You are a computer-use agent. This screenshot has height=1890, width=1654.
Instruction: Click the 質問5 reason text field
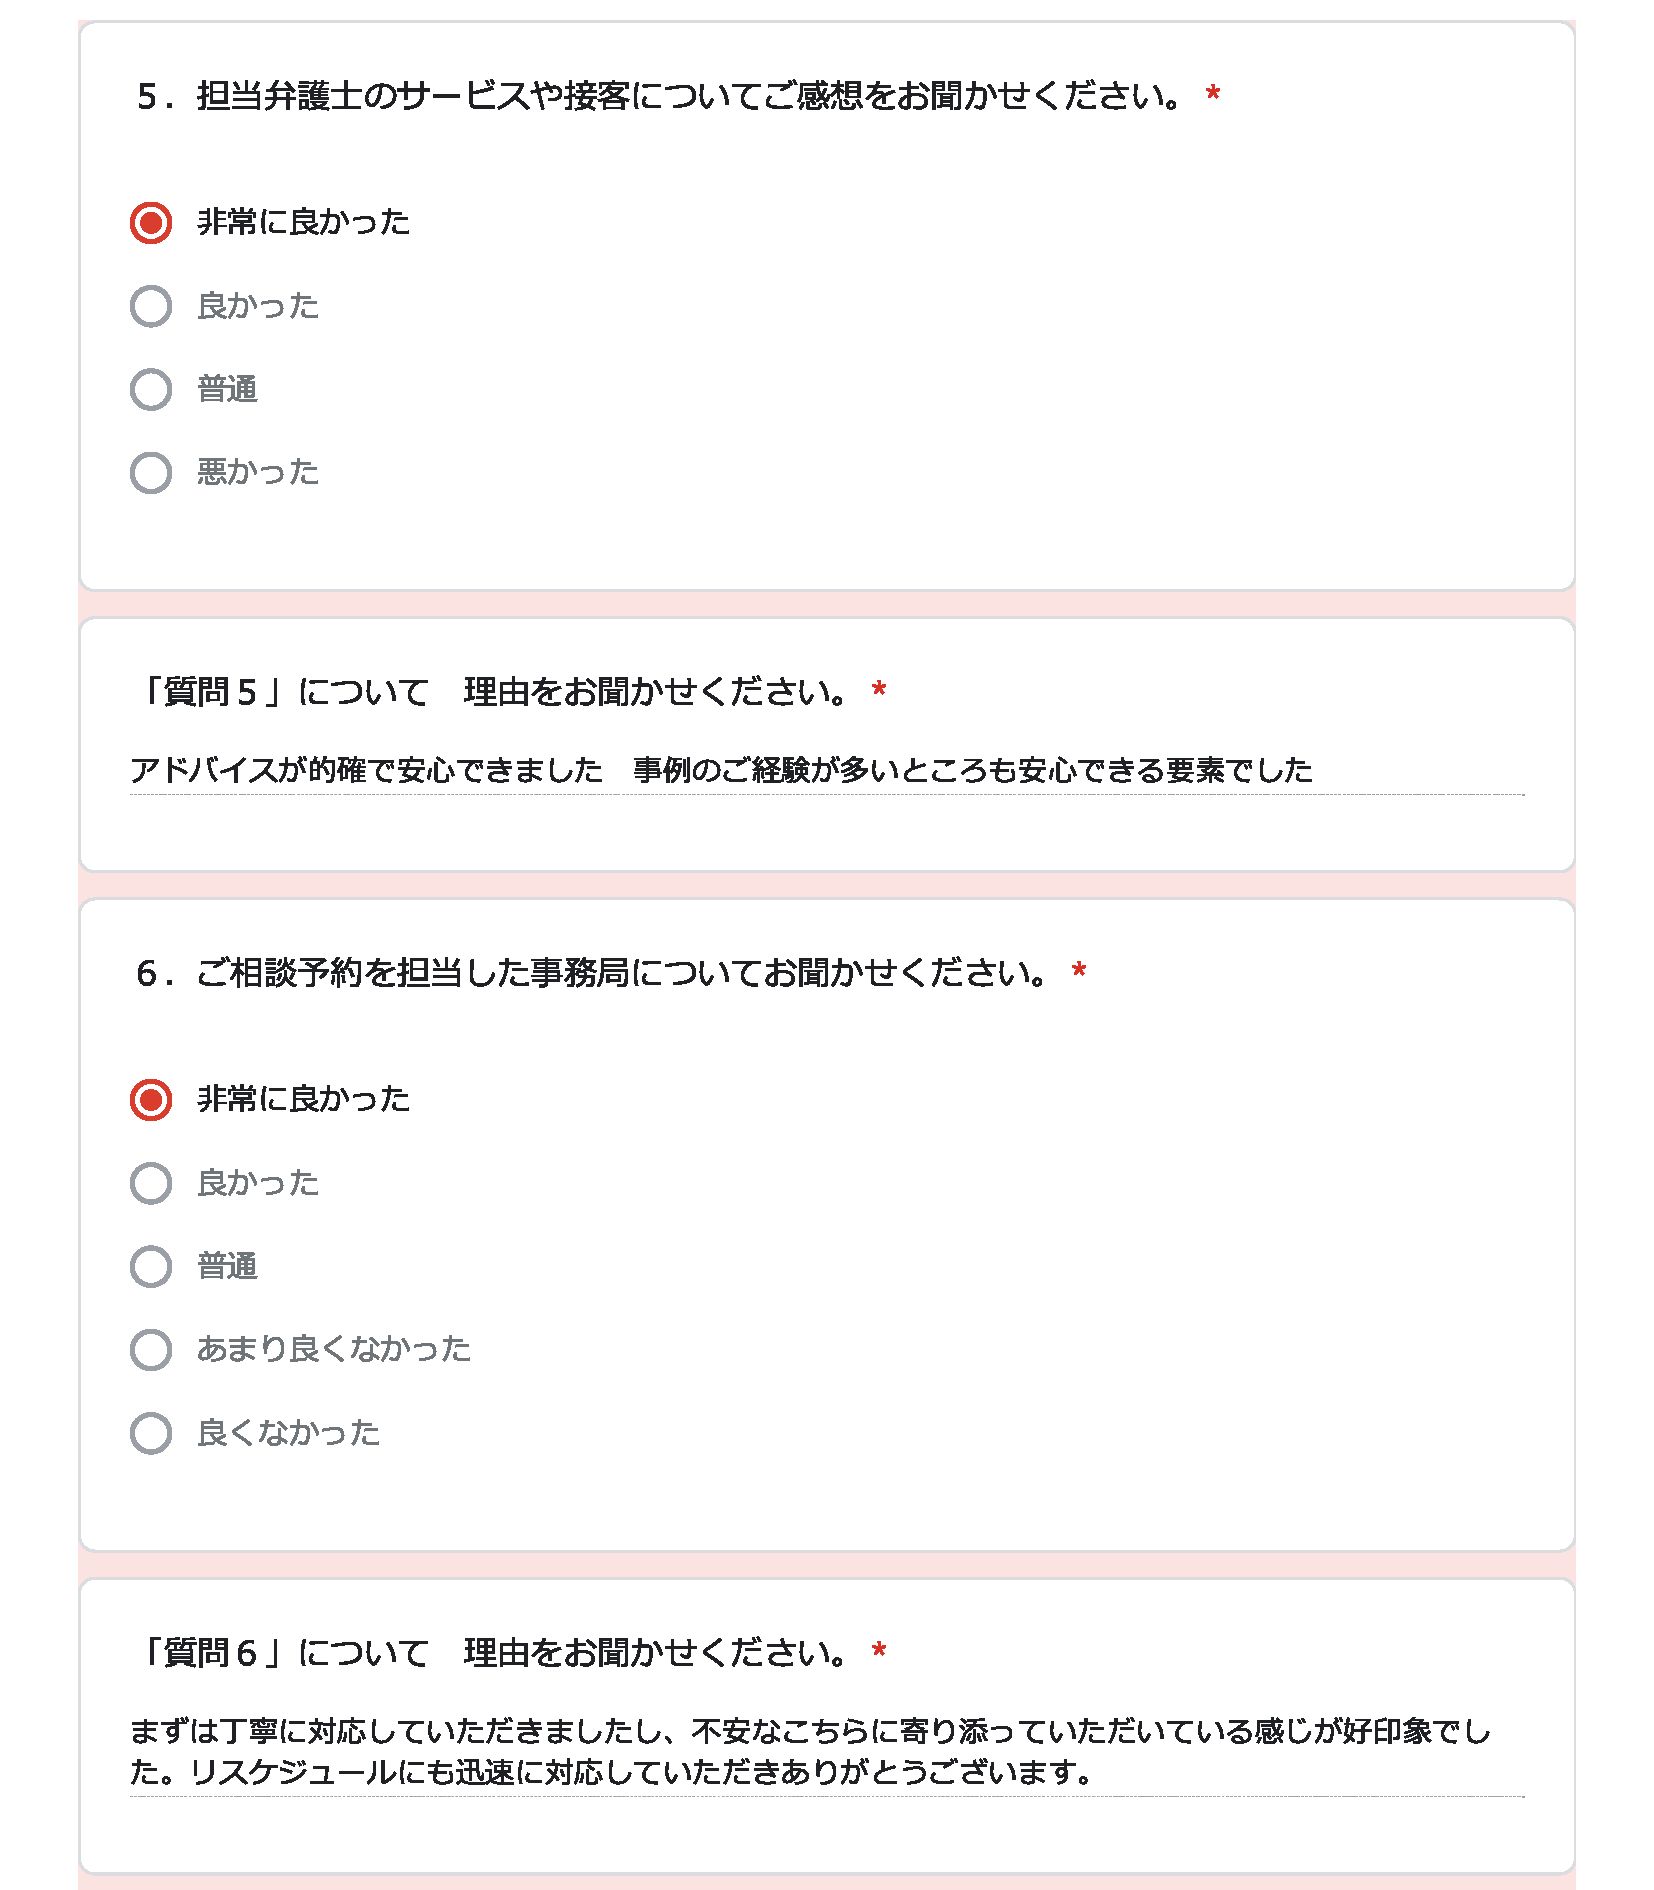tap(827, 771)
